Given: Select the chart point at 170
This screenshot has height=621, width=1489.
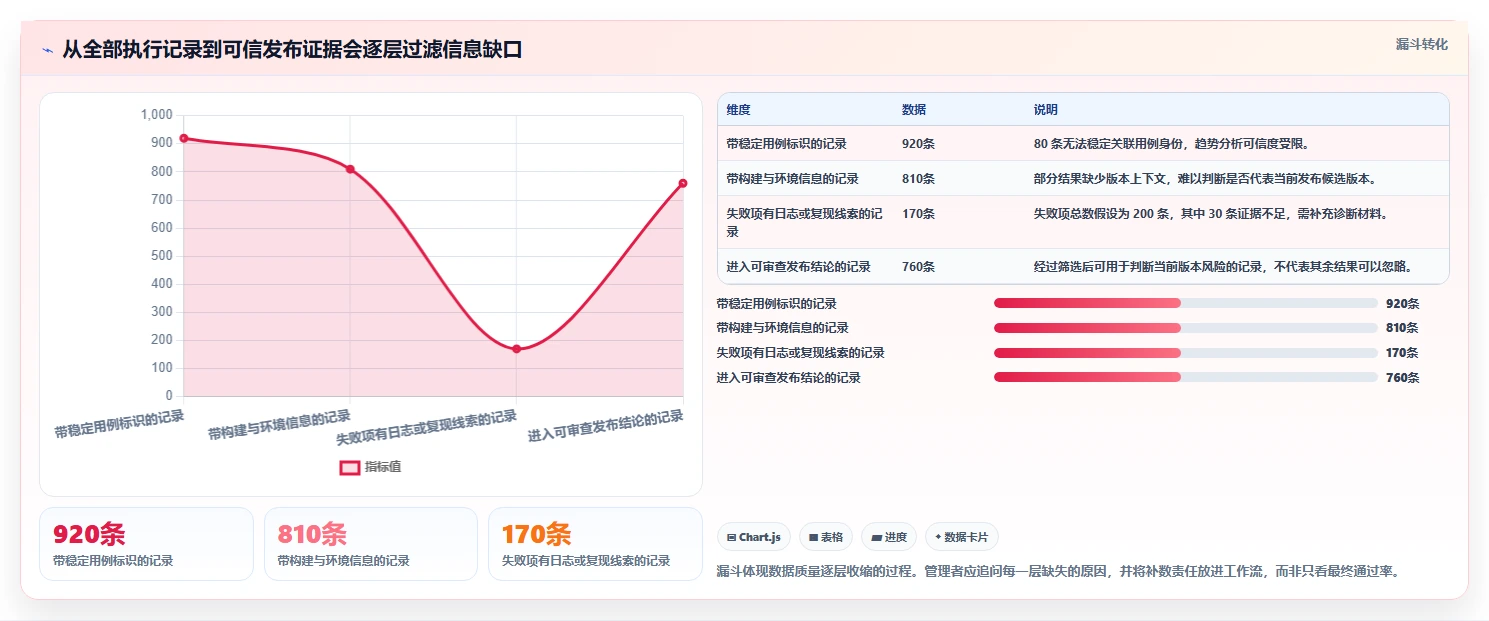Looking at the screenshot, I should tap(517, 349).
